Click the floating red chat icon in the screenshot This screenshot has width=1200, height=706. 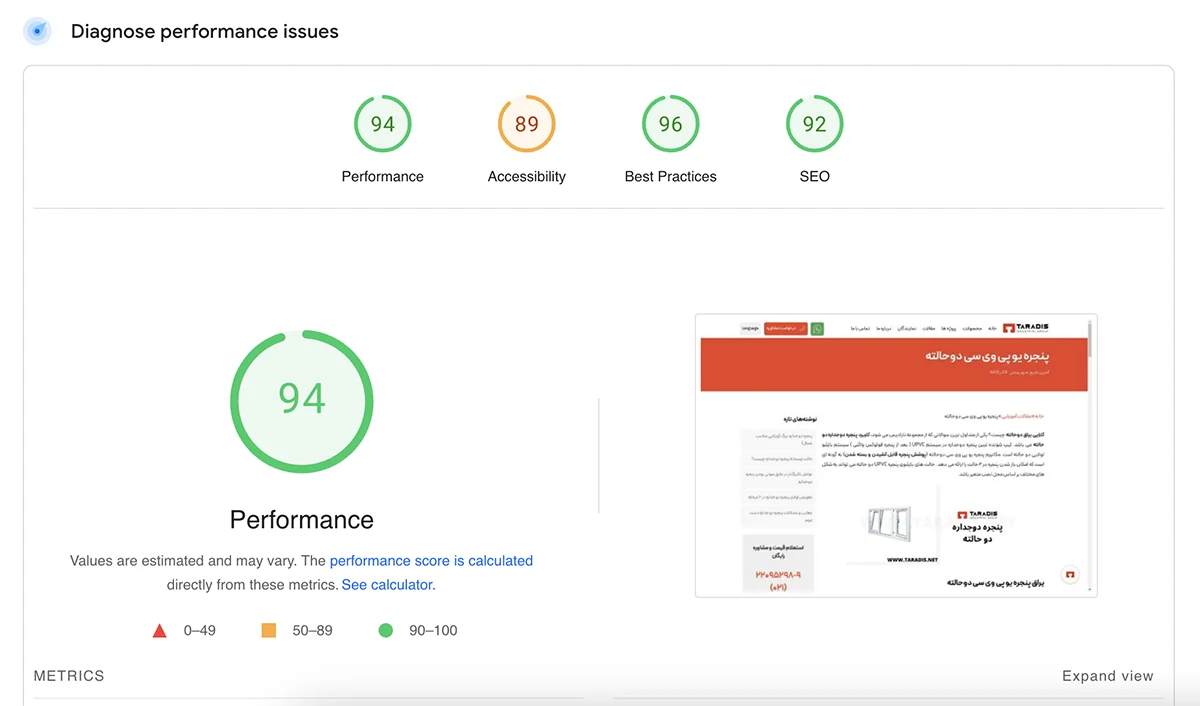click(1070, 576)
